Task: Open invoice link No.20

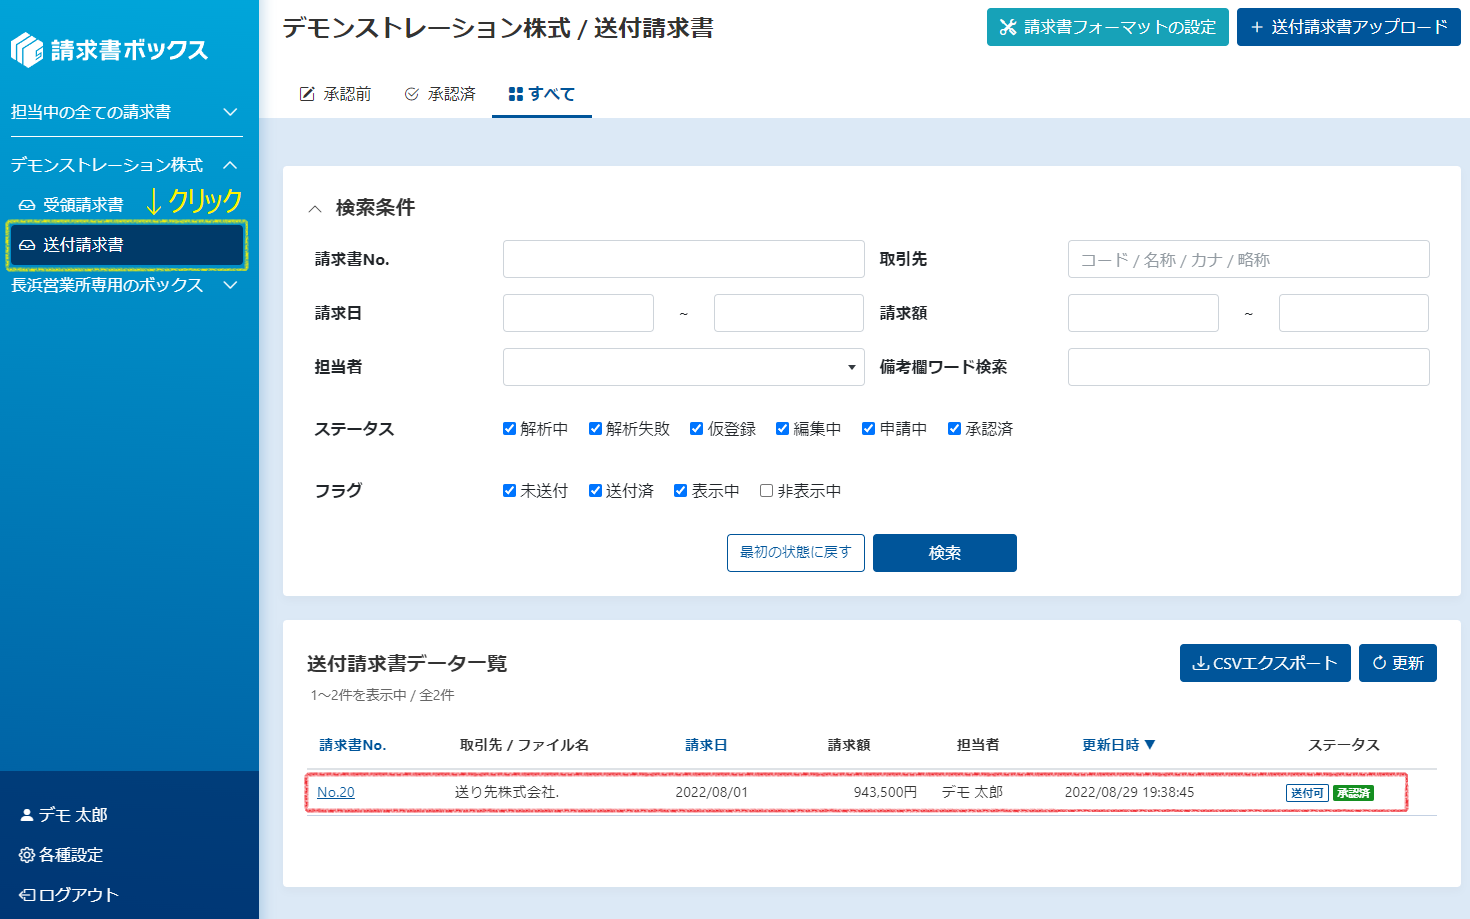Action: click(336, 792)
